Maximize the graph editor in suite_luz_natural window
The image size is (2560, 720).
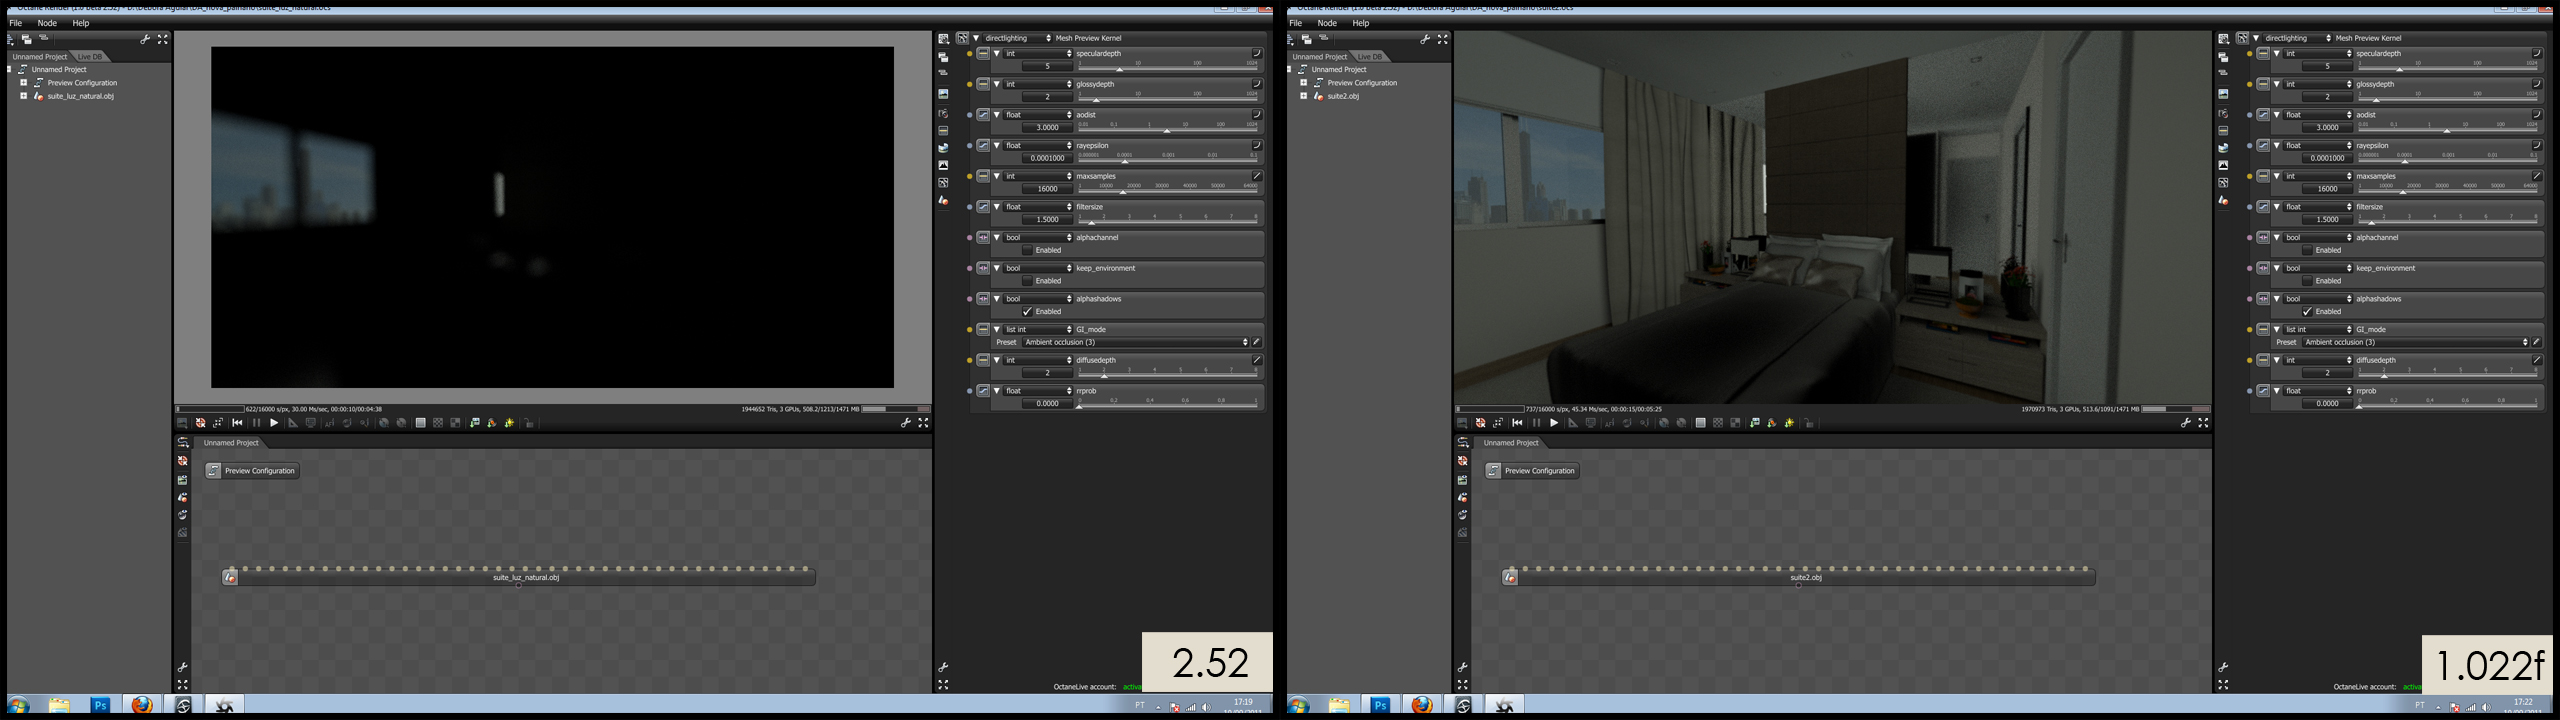[x=183, y=685]
